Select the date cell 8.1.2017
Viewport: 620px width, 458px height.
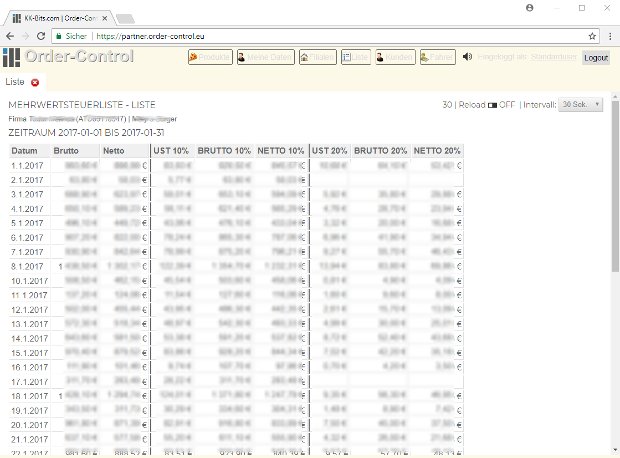point(27,266)
